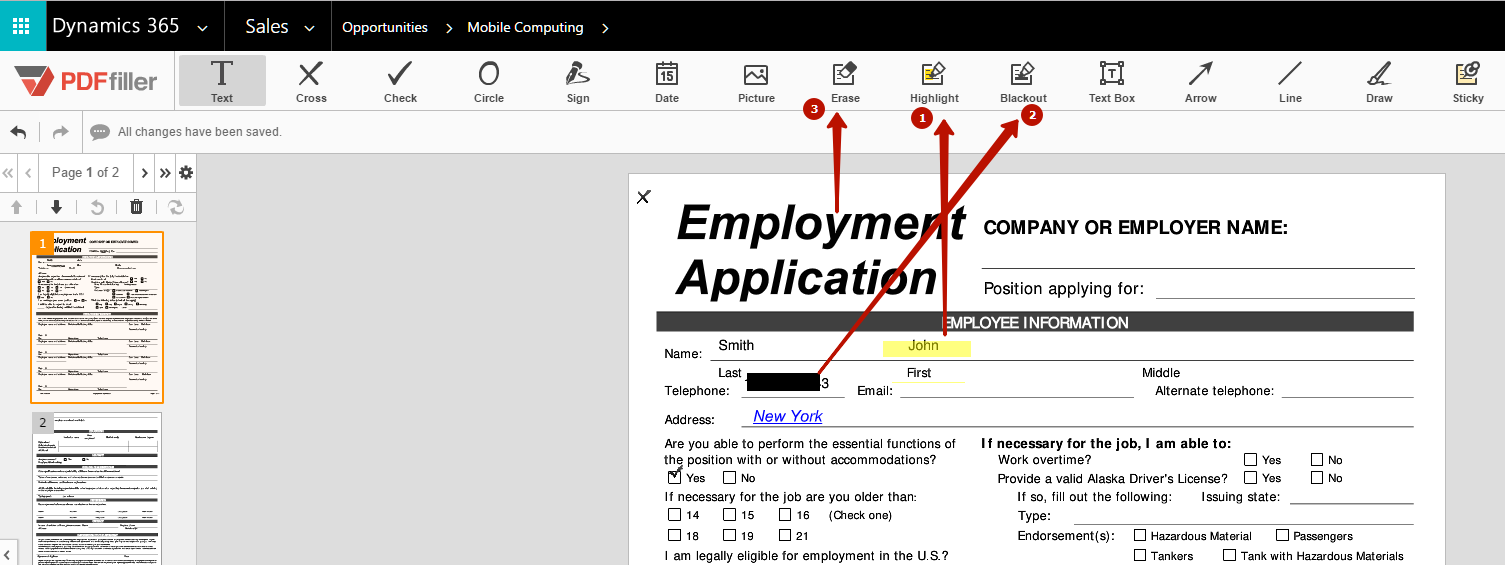Click the Undo arrow
1505x565 pixels.
tap(18, 132)
